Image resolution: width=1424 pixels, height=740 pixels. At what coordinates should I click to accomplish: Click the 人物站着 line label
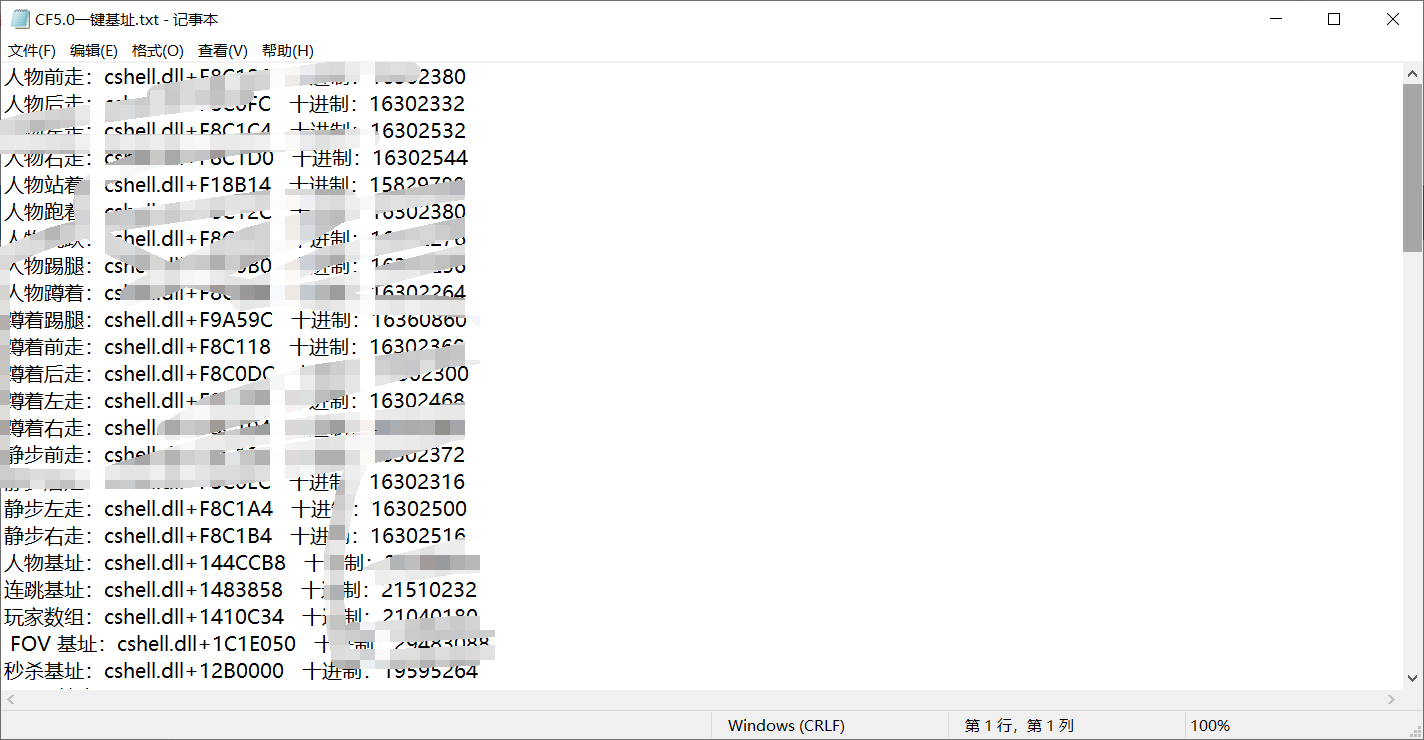click(x=48, y=185)
